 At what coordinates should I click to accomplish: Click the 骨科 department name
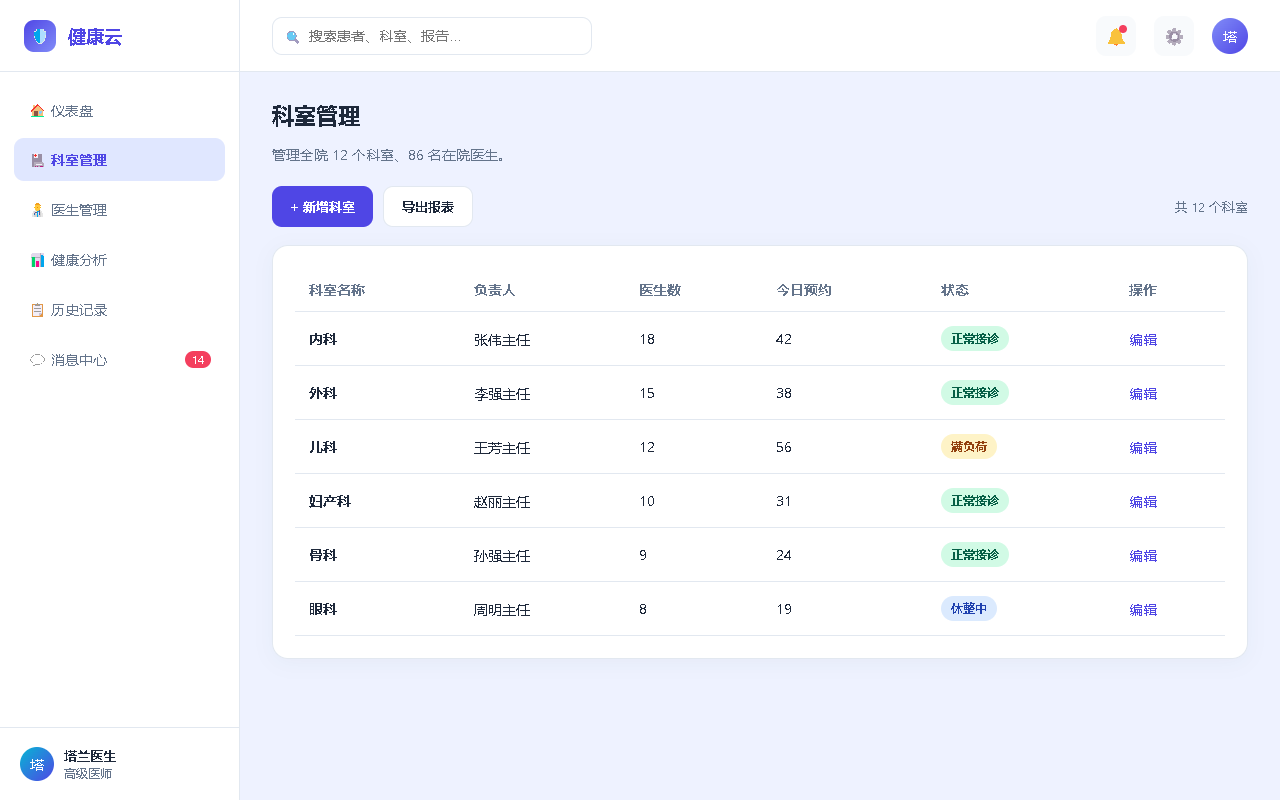pos(323,556)
